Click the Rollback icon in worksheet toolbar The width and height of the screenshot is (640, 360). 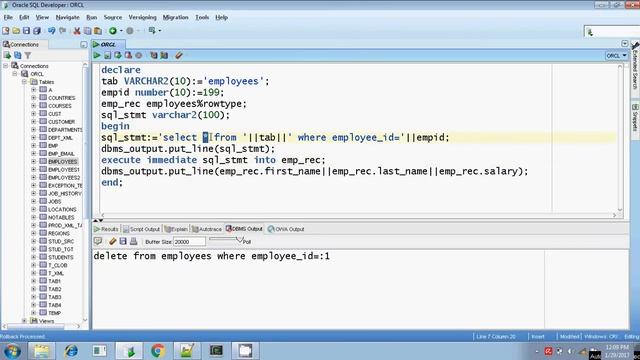tap(128, 55)
